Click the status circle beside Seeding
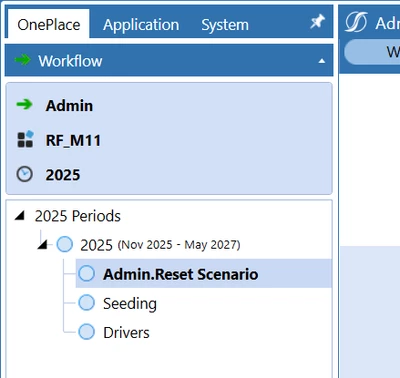 click(87, 303)
